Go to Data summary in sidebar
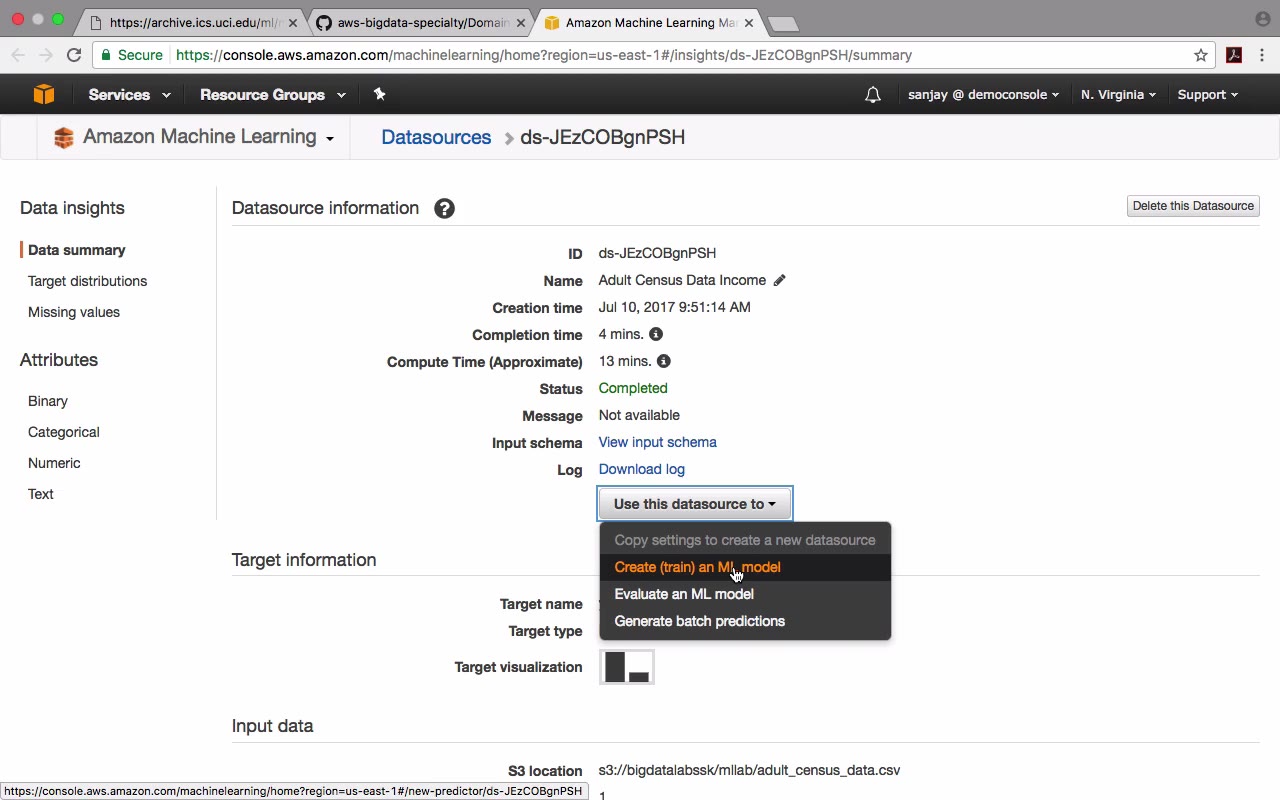The width and height of the screenshot is (1280, 800). (76, 250)
